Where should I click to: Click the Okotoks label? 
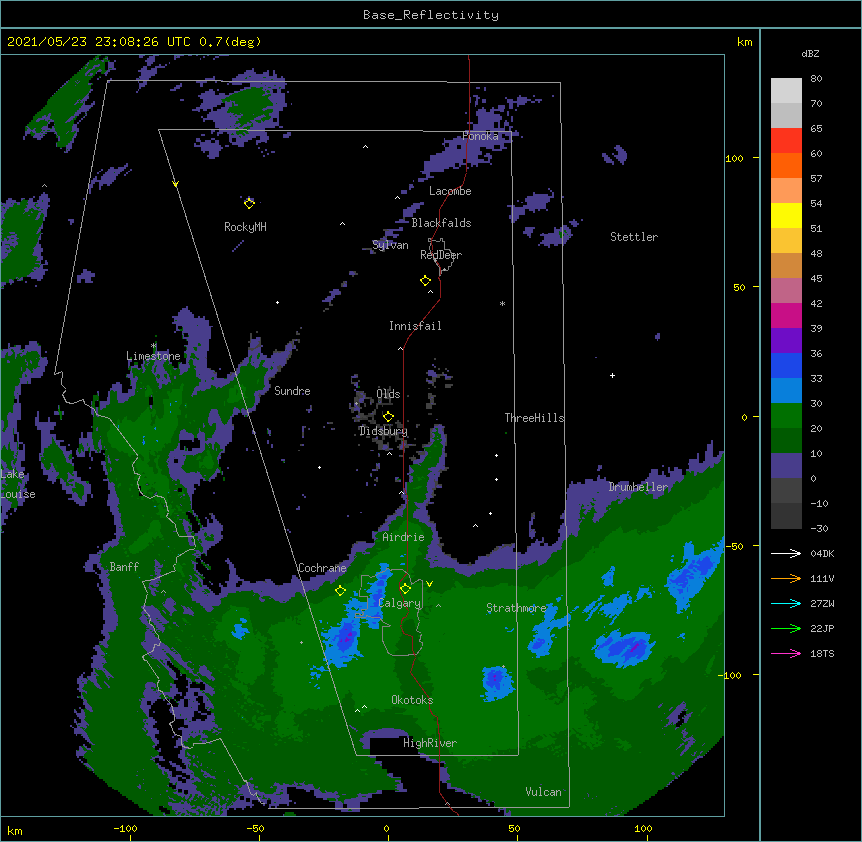[412, 700]
